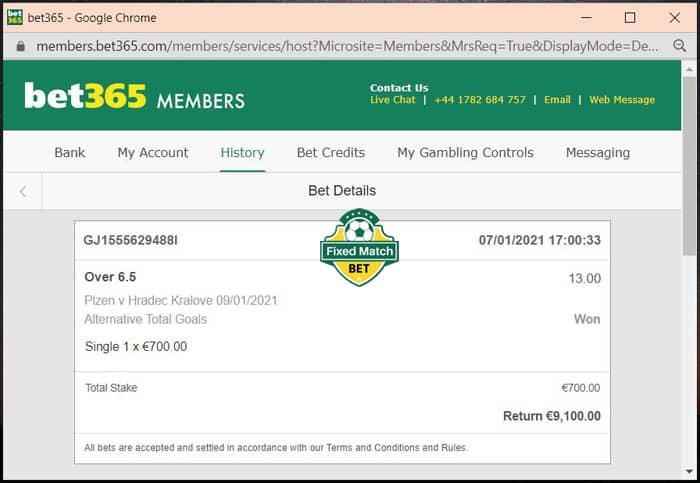Click the Total Stake label
The height and width of the screenshot is (483, 700).
(111, 388)
